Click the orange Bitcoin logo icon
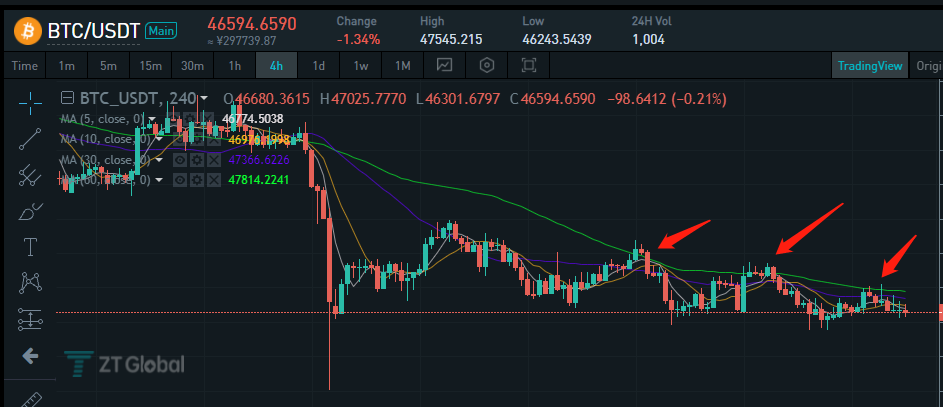This screenshot has width=943, height=407. point(28,29)
